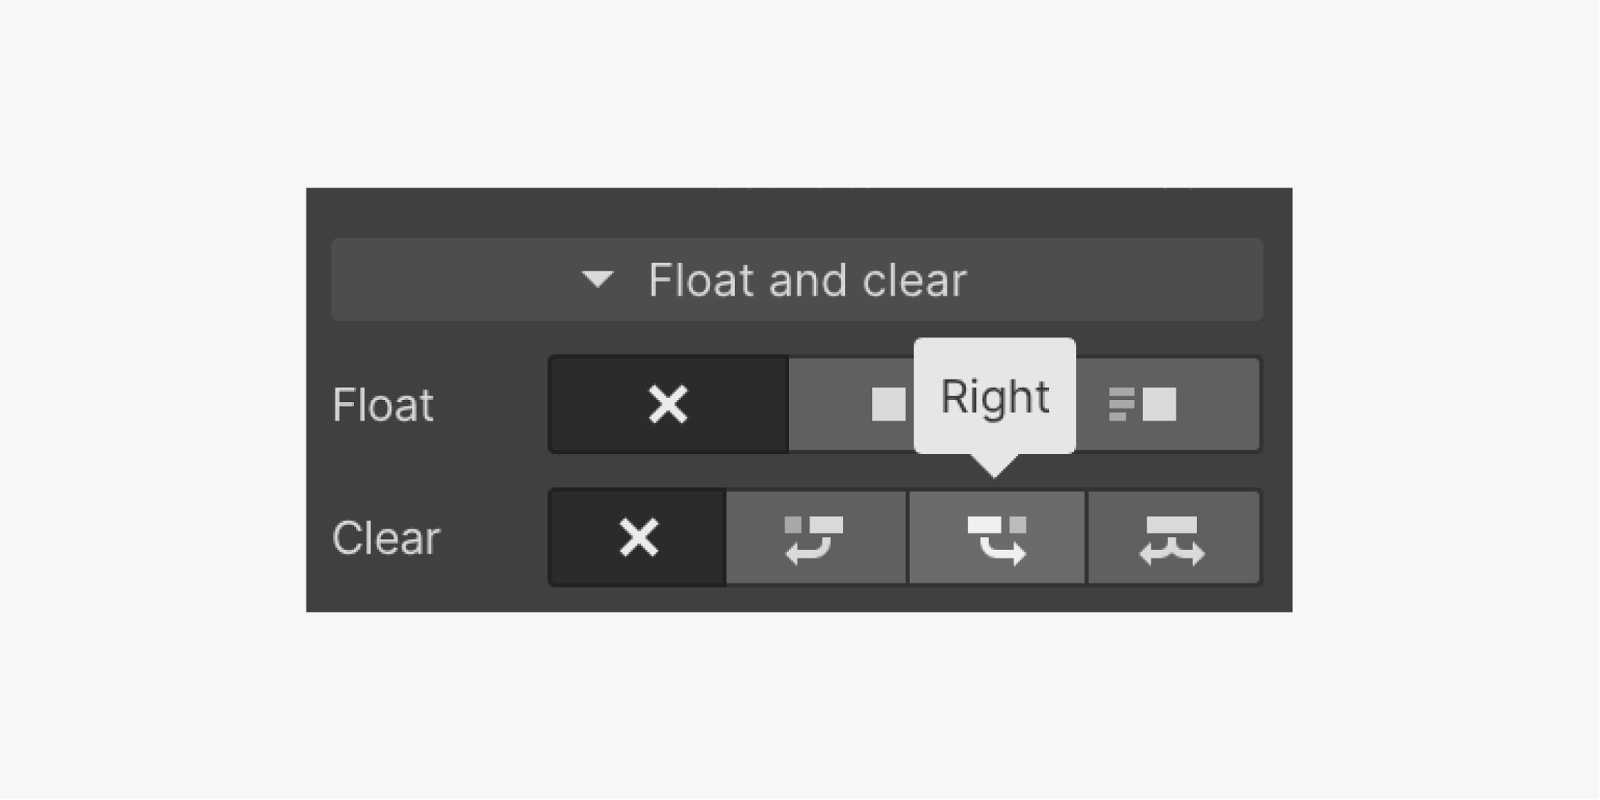Viewport: 1600px width, 800px height.
Task: Set Clear to none with X
Action: click(x=638, y=538)
